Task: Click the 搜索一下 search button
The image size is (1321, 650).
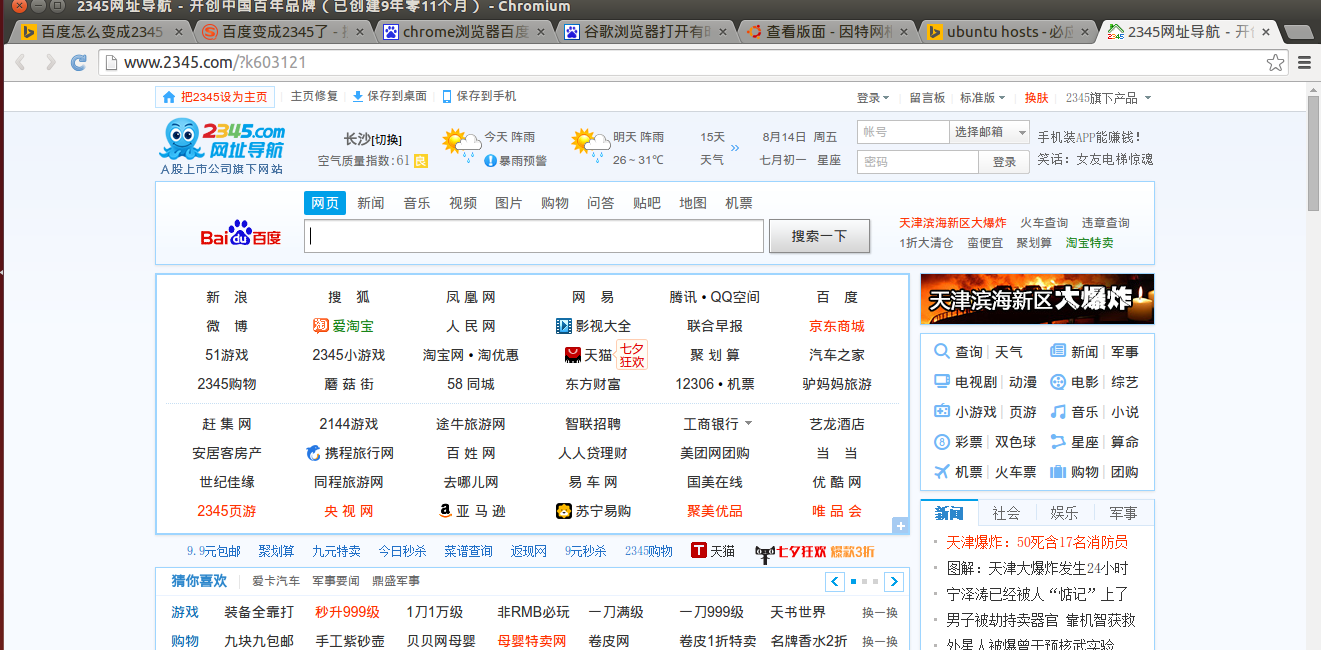Action: pyautogui.click(x=819, y=236)
